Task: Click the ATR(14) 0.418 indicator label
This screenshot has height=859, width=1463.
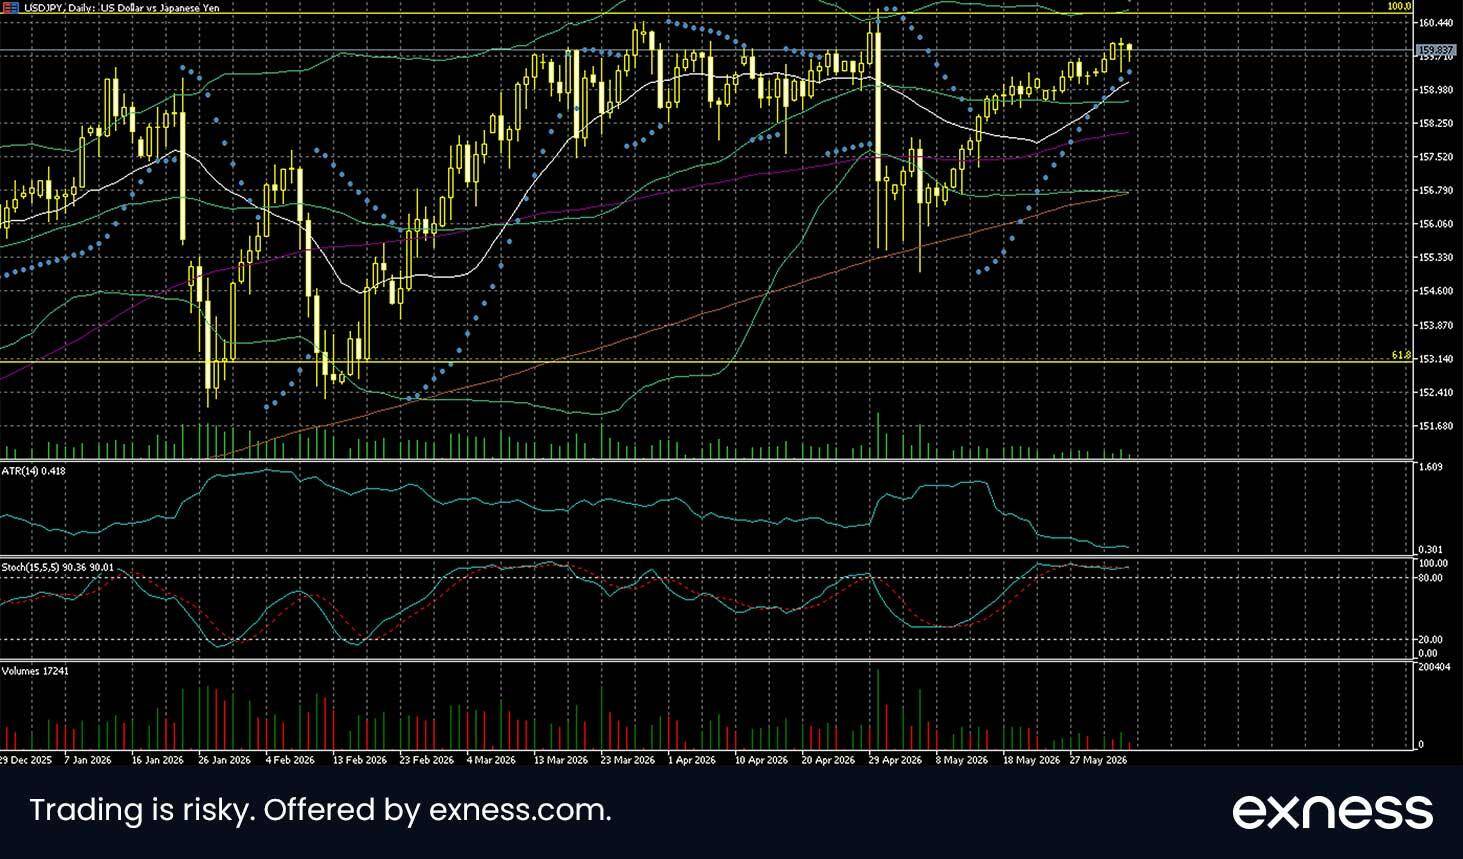Action: point(34,470)
